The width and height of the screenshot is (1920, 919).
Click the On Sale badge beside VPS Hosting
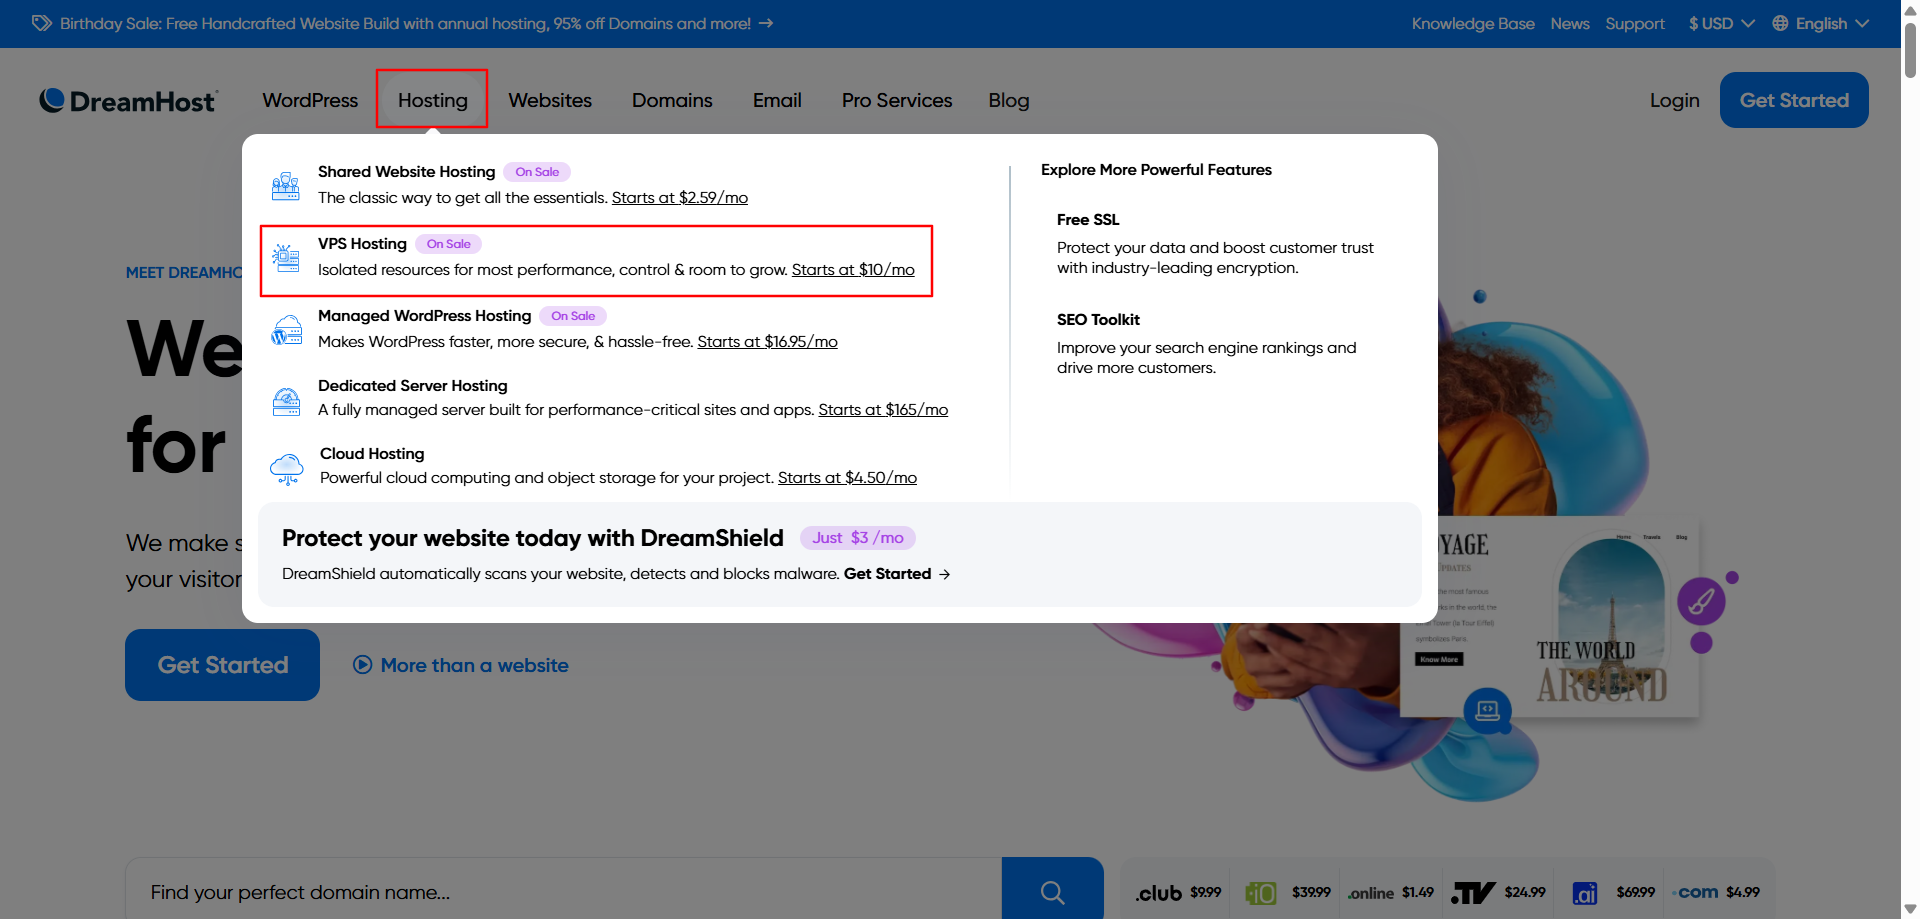pos(448,244)
